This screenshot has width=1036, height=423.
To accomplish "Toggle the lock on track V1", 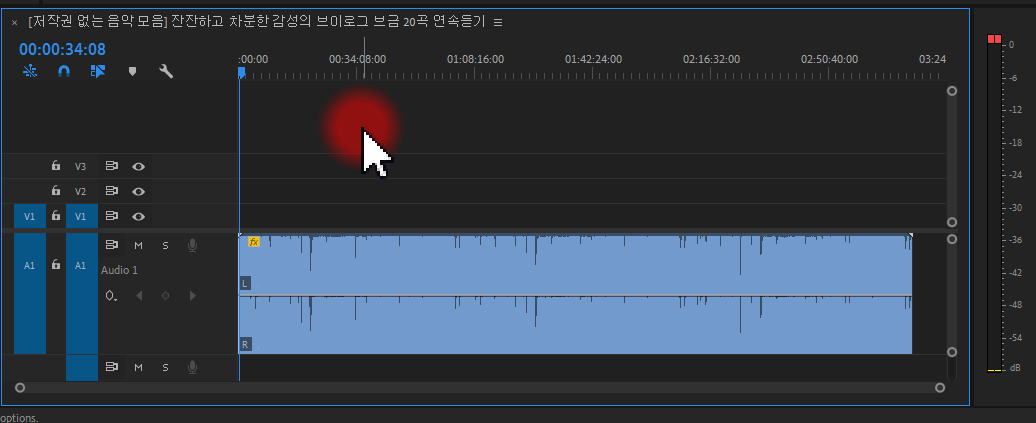I will point(56,215).
